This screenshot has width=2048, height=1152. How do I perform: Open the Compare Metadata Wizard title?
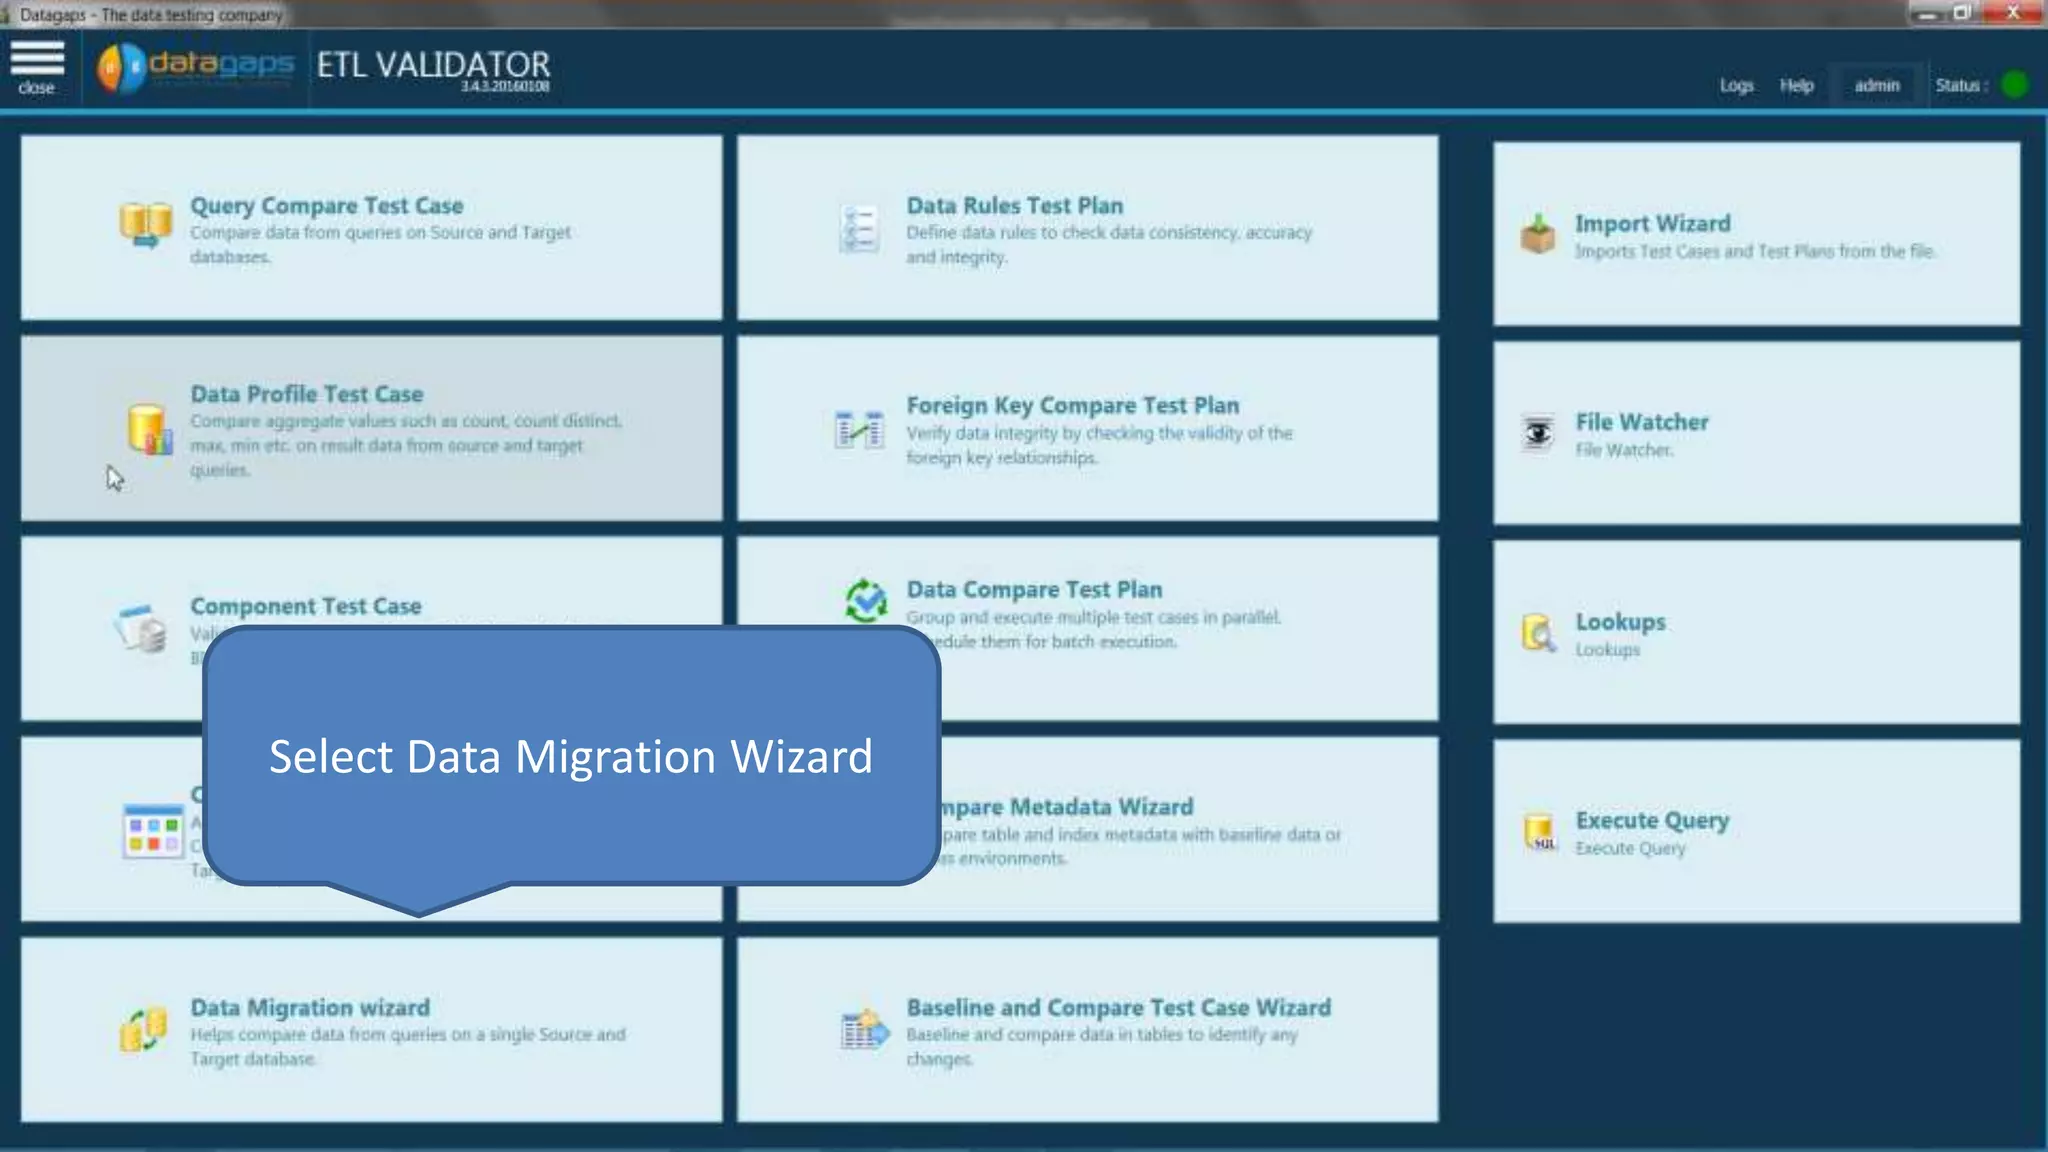(1066, 806)
